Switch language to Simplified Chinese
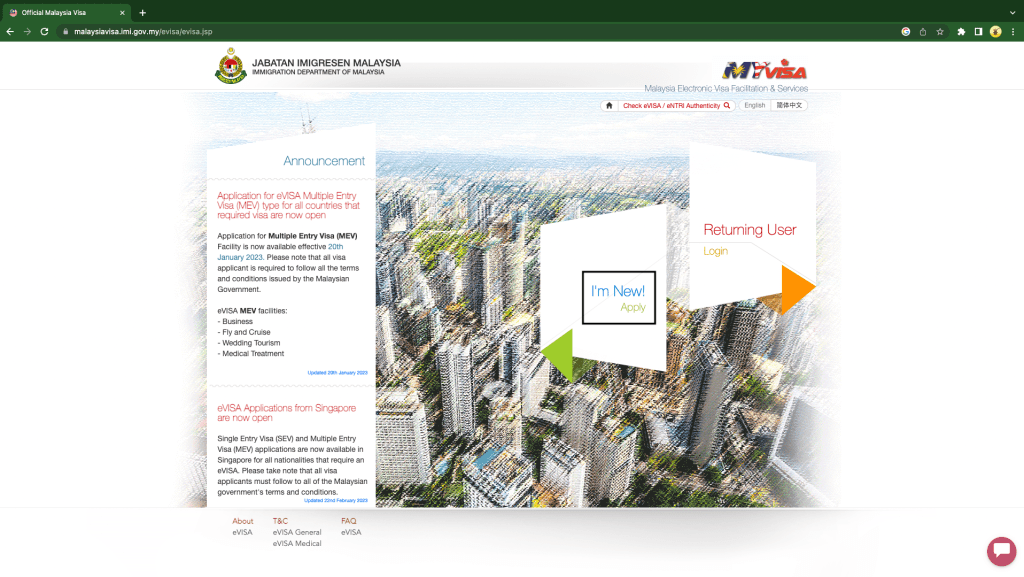The width and height of the screenshot is (1024, 577). [789, 105]
